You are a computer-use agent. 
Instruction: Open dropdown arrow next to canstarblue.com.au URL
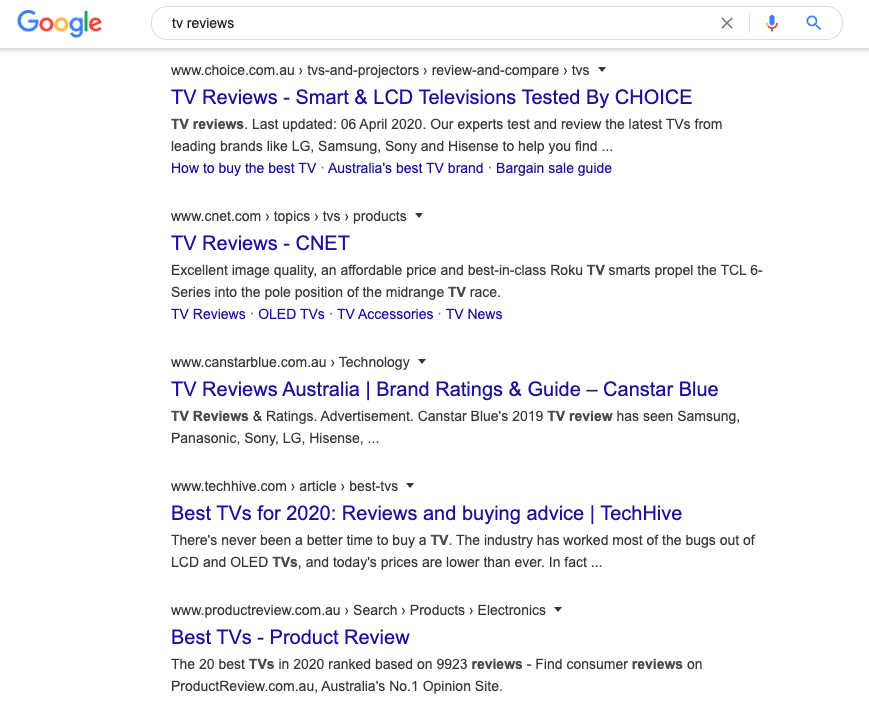coord(422,362)
